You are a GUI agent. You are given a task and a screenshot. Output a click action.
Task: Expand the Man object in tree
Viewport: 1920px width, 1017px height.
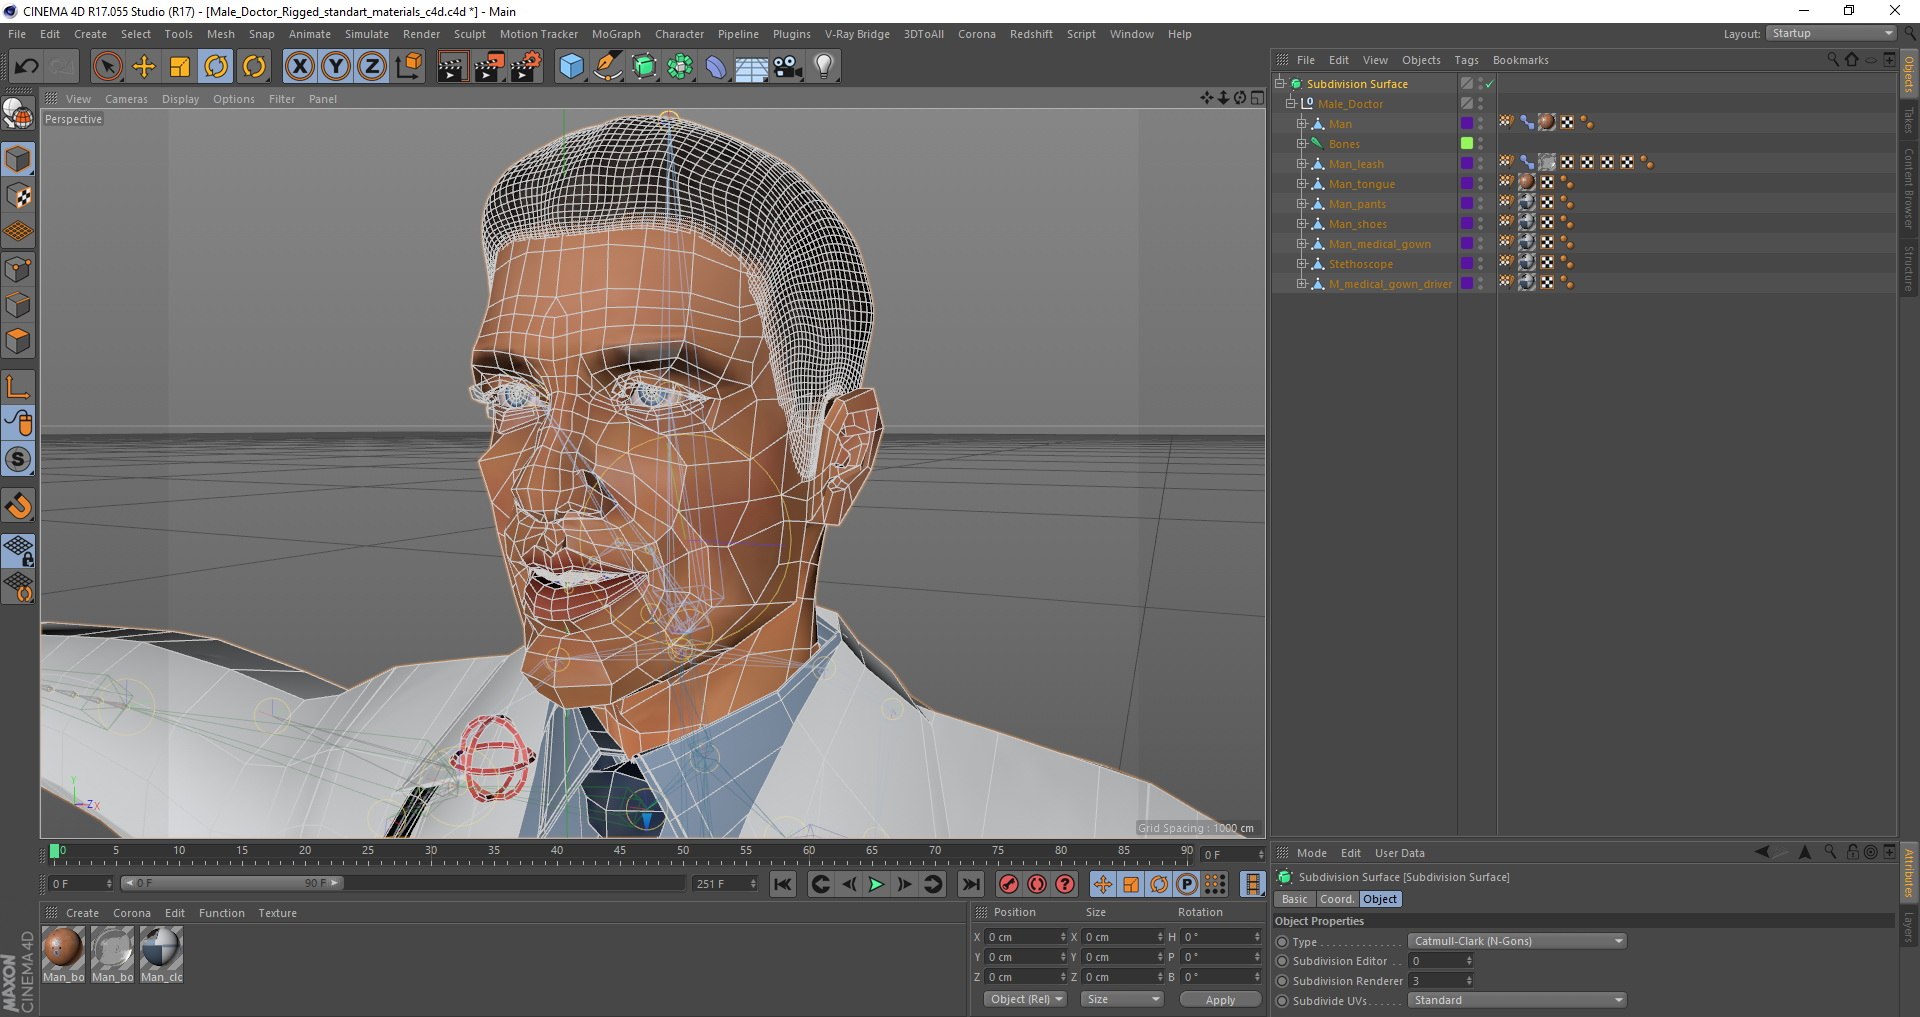[1302, 124]
